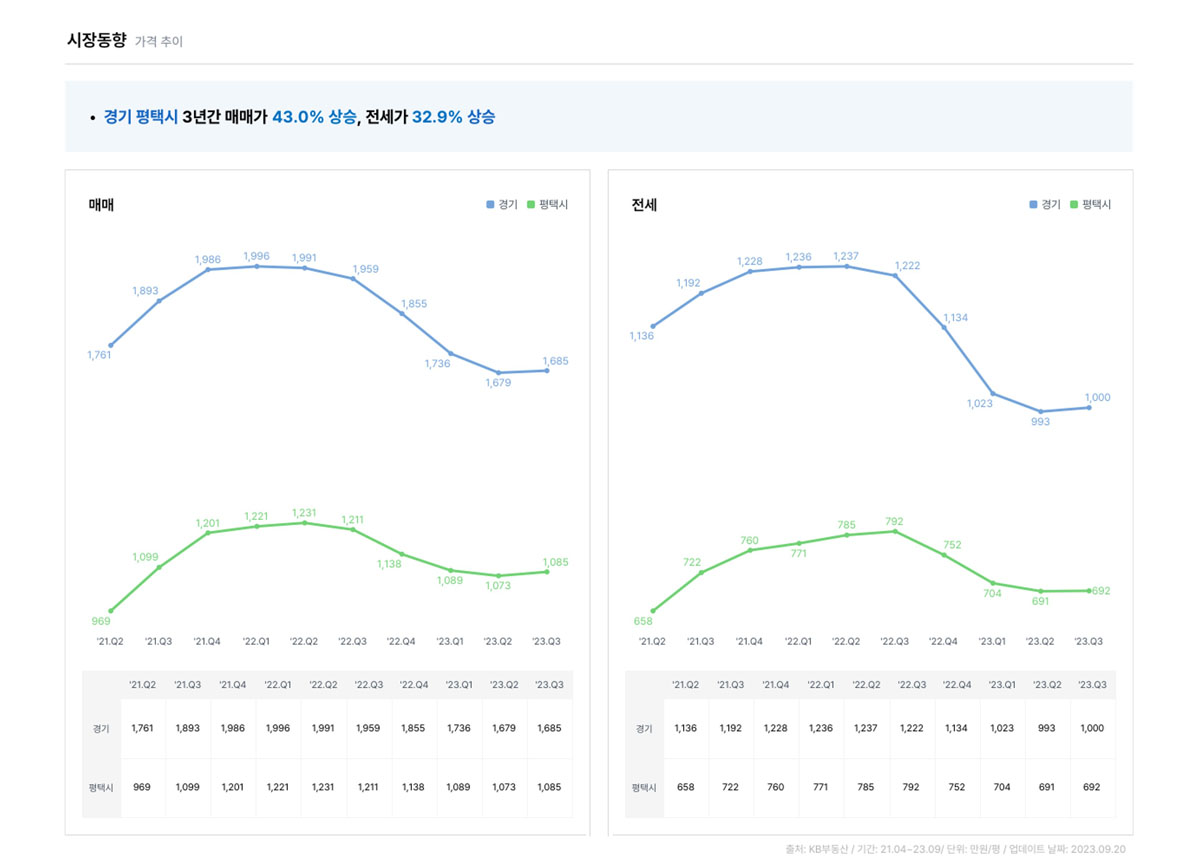Click the 1,679 label on the 매매 chart line
The height and width of the screenshot is (858, 1200).
[x=498, y=382]
